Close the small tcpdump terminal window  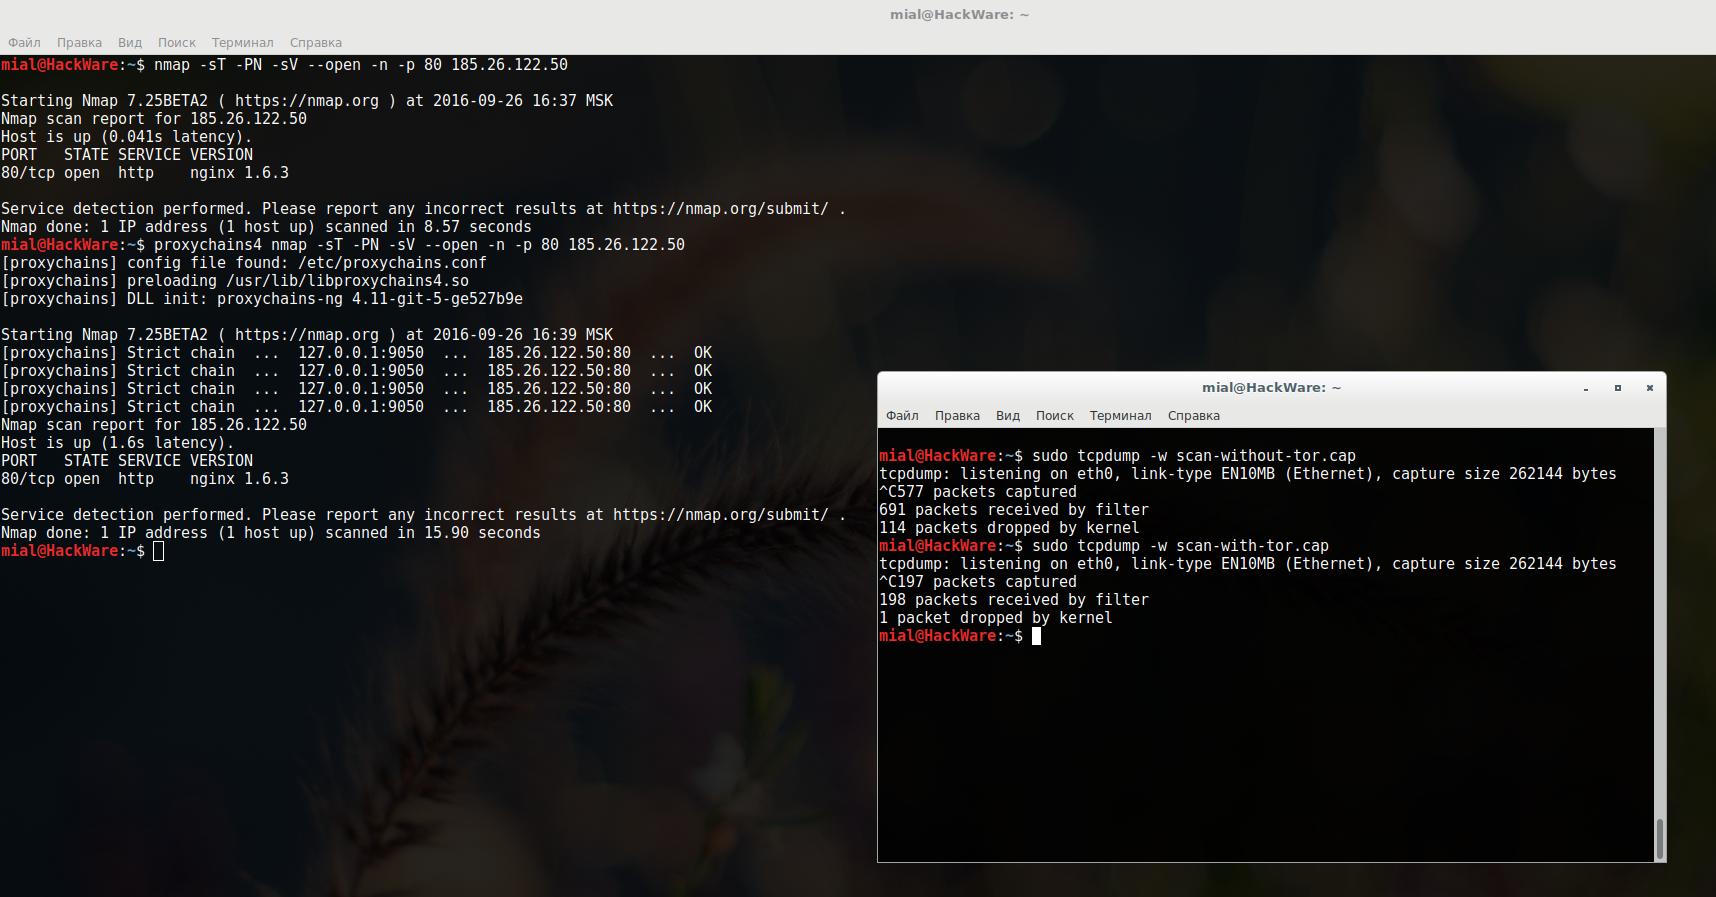pos(1650,388)
